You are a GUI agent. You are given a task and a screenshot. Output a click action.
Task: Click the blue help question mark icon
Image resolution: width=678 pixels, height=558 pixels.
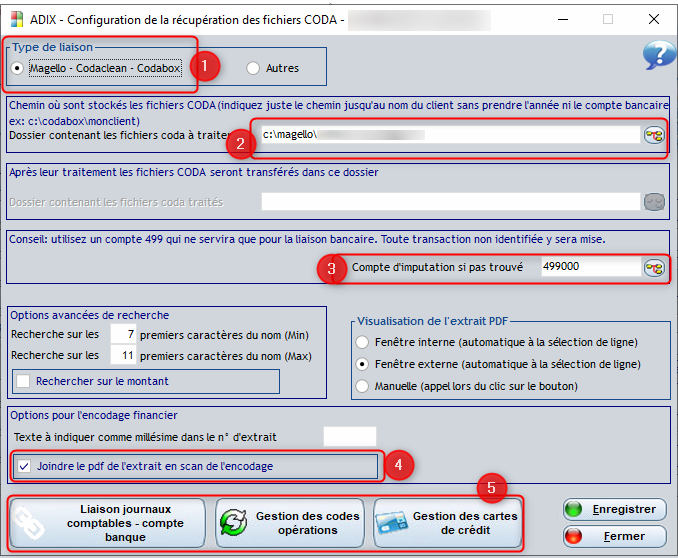click(x=659, y=55)
